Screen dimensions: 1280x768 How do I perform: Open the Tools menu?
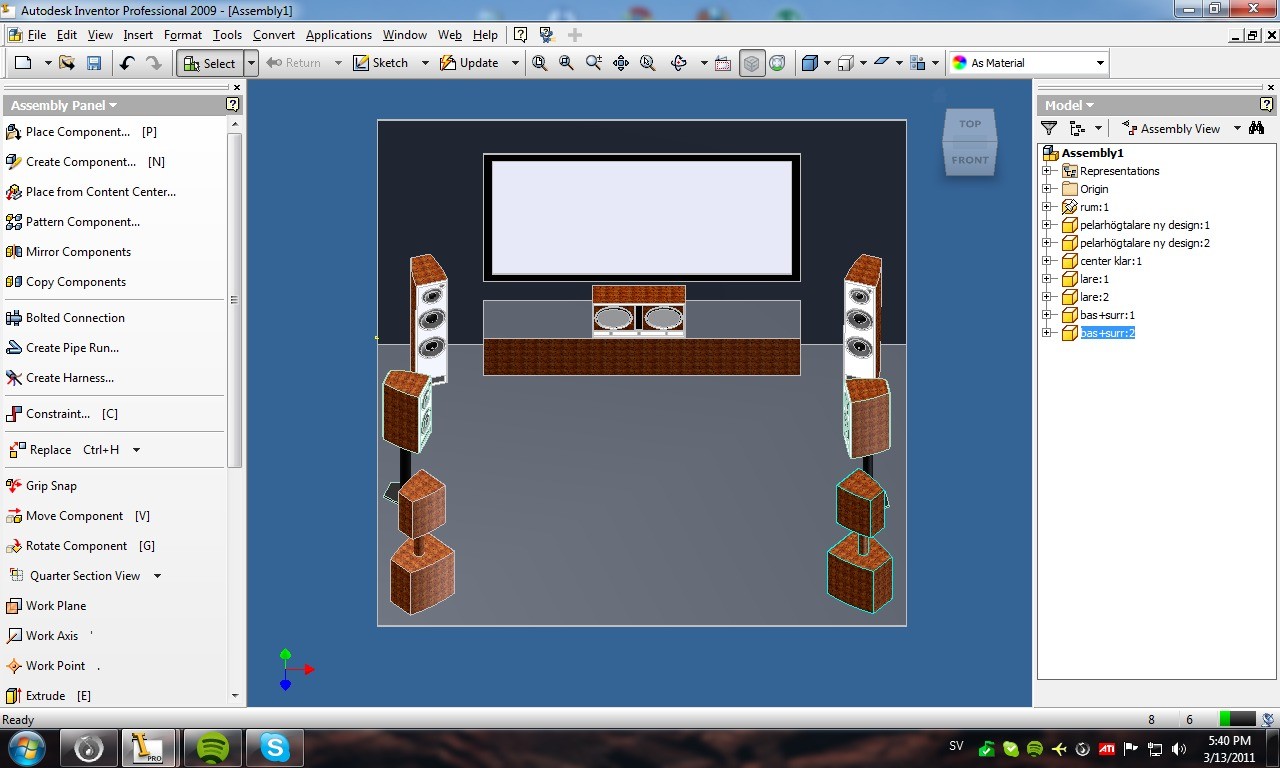click(x=227, y=34)
